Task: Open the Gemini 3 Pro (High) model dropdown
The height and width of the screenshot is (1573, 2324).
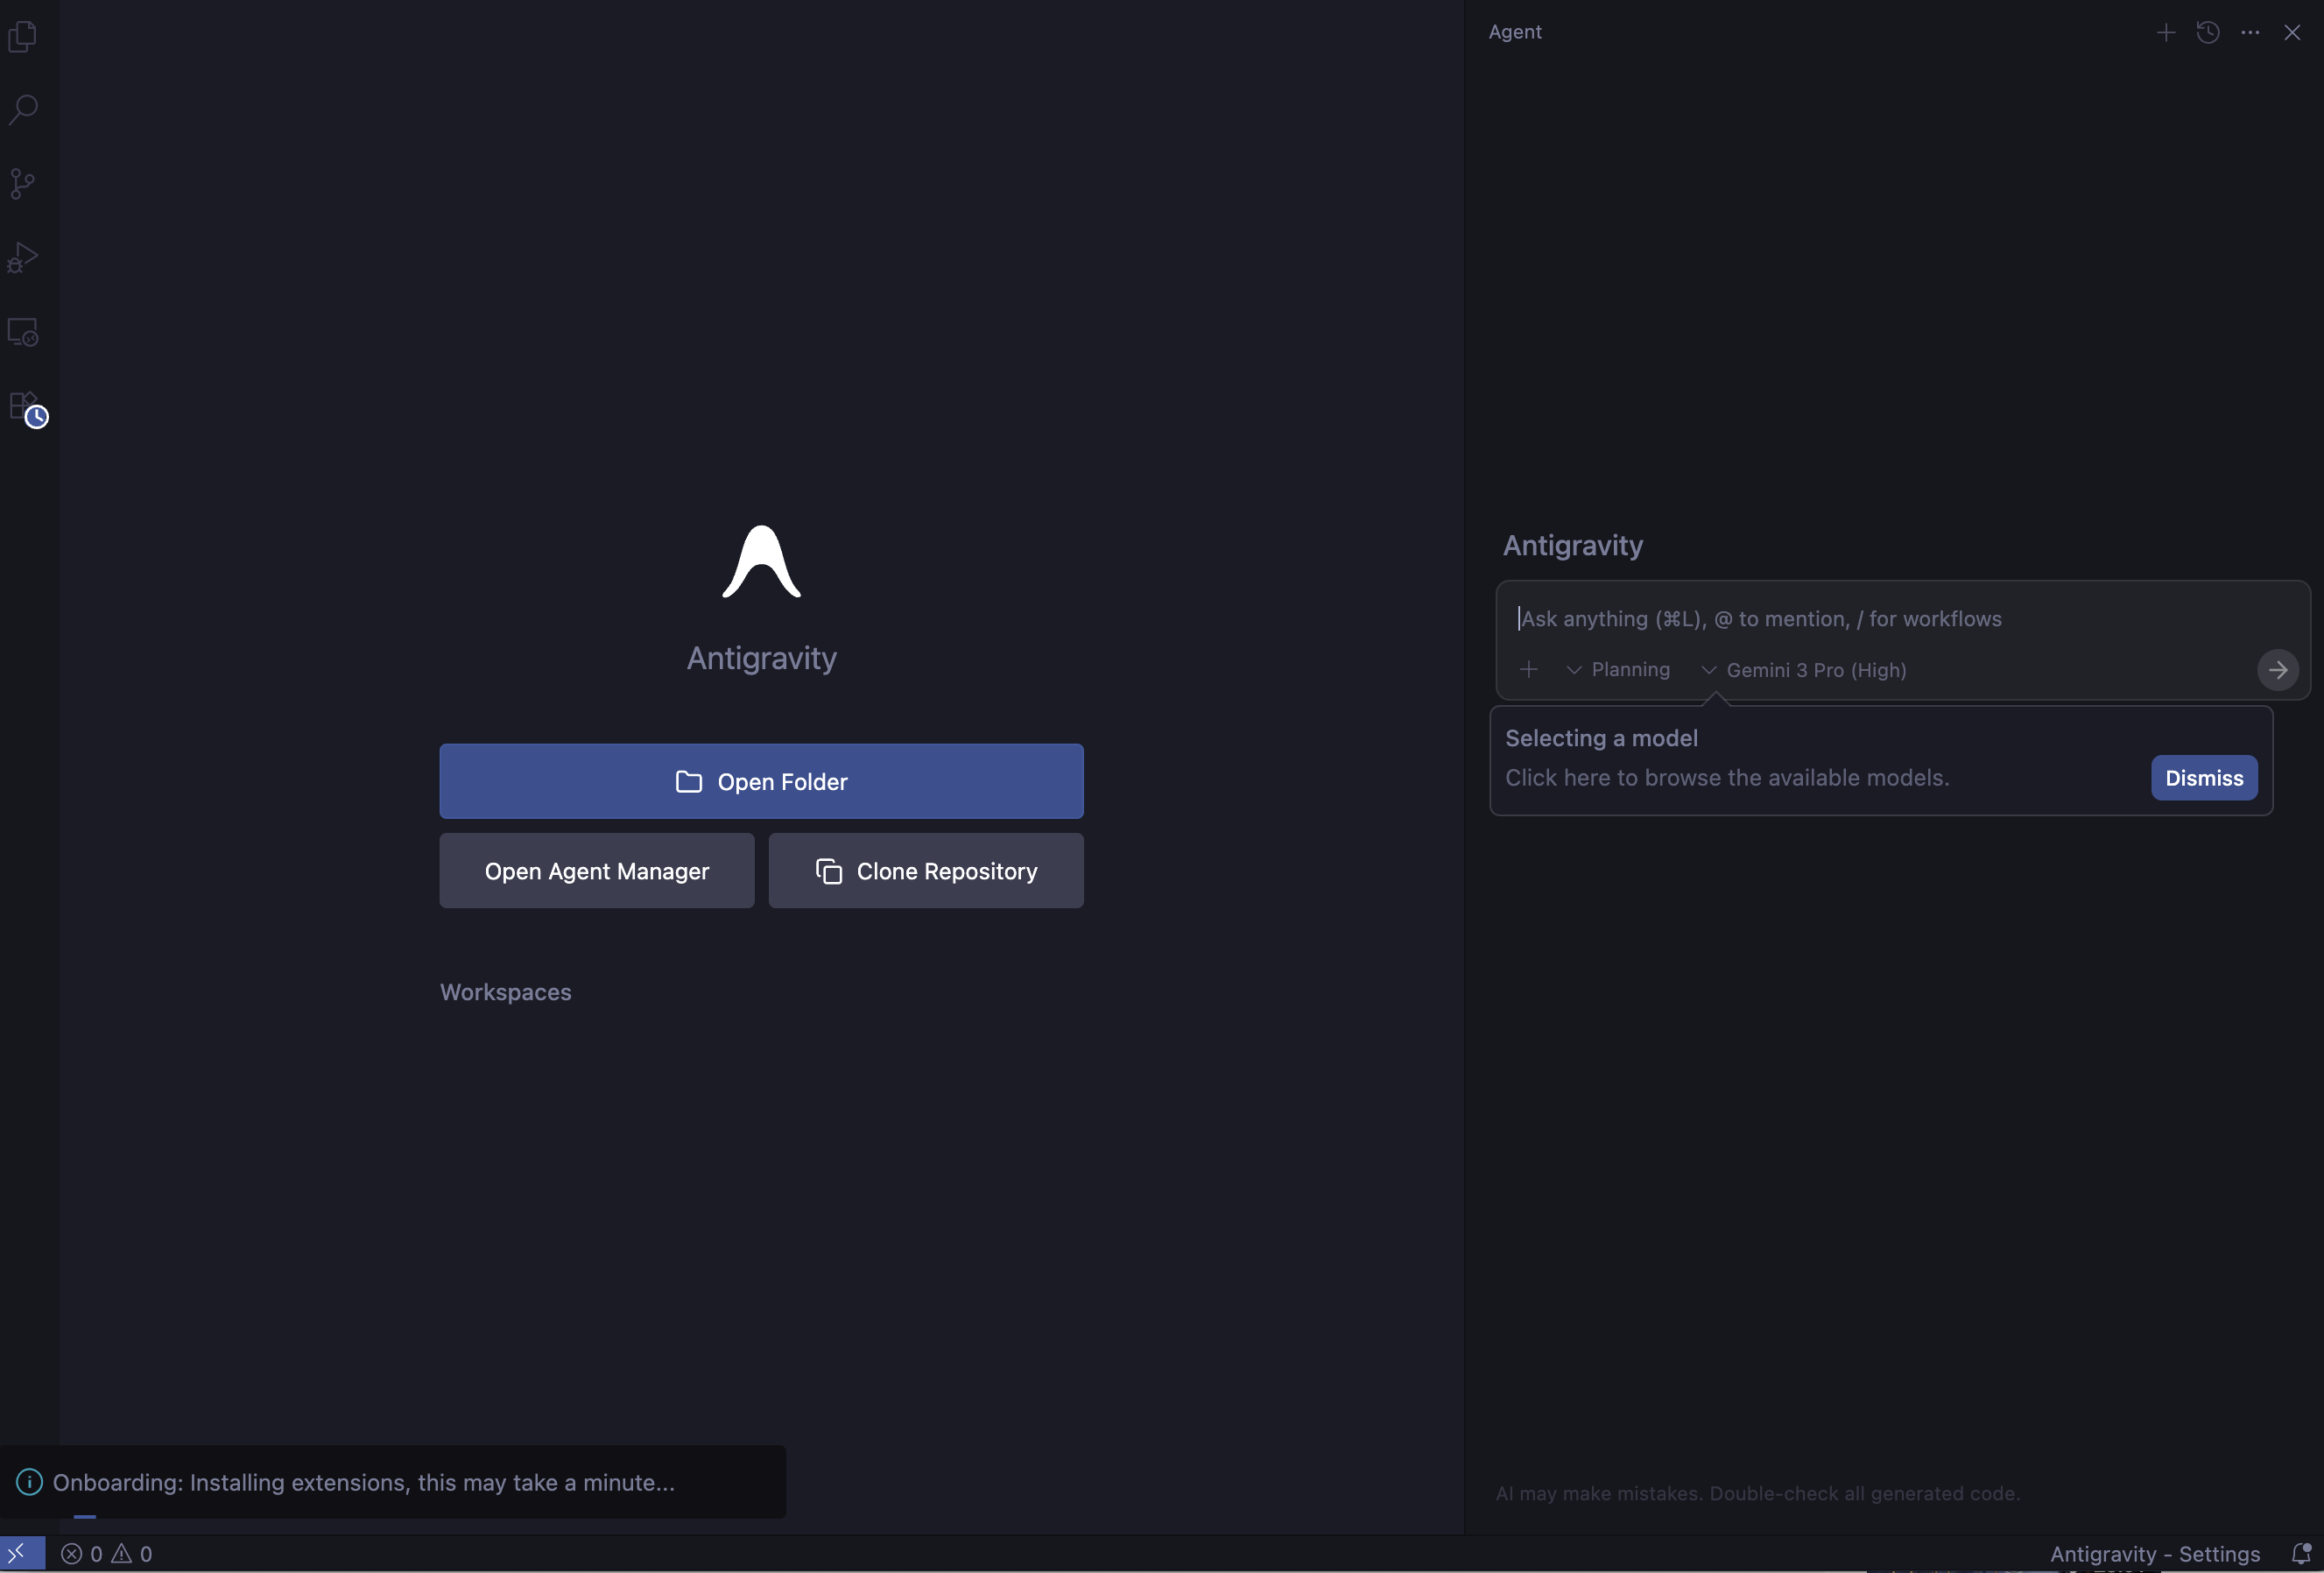Action: (x=1804, y=670)
